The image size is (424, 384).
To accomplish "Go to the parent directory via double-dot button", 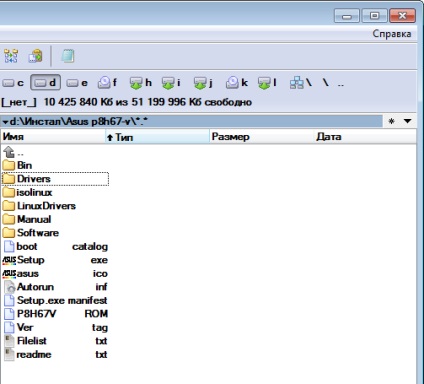I will coord(340,83).
